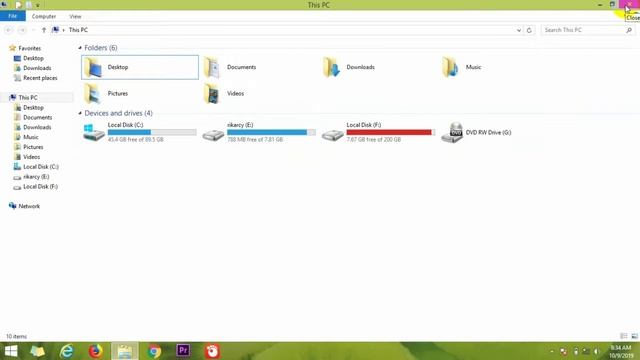Open the Desktop folder tile
Screen dimensions: 640x360
[140, 67]
